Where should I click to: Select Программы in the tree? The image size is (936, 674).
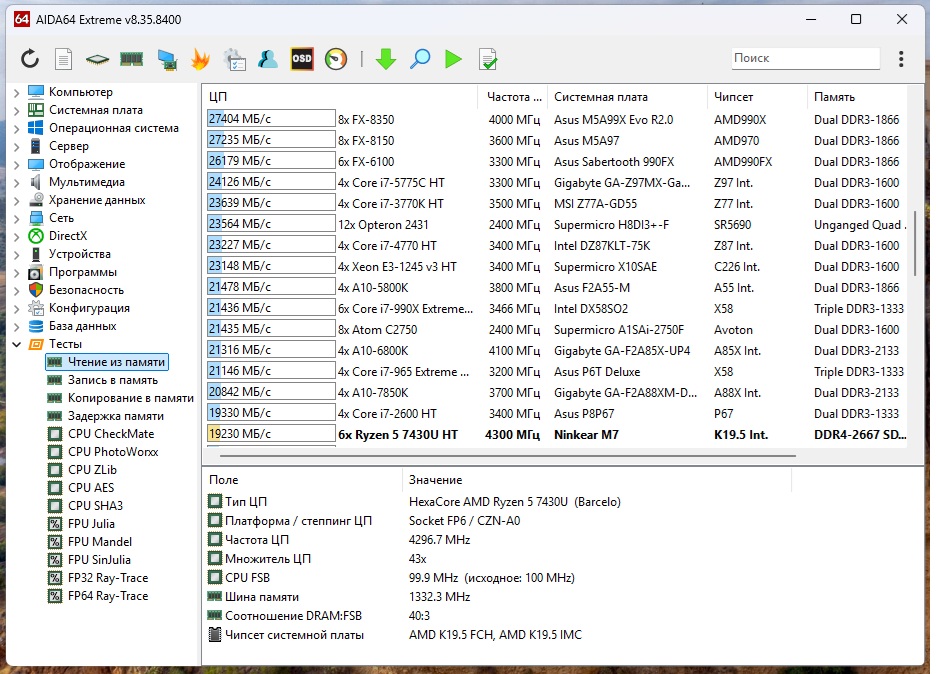click(83, 272)
